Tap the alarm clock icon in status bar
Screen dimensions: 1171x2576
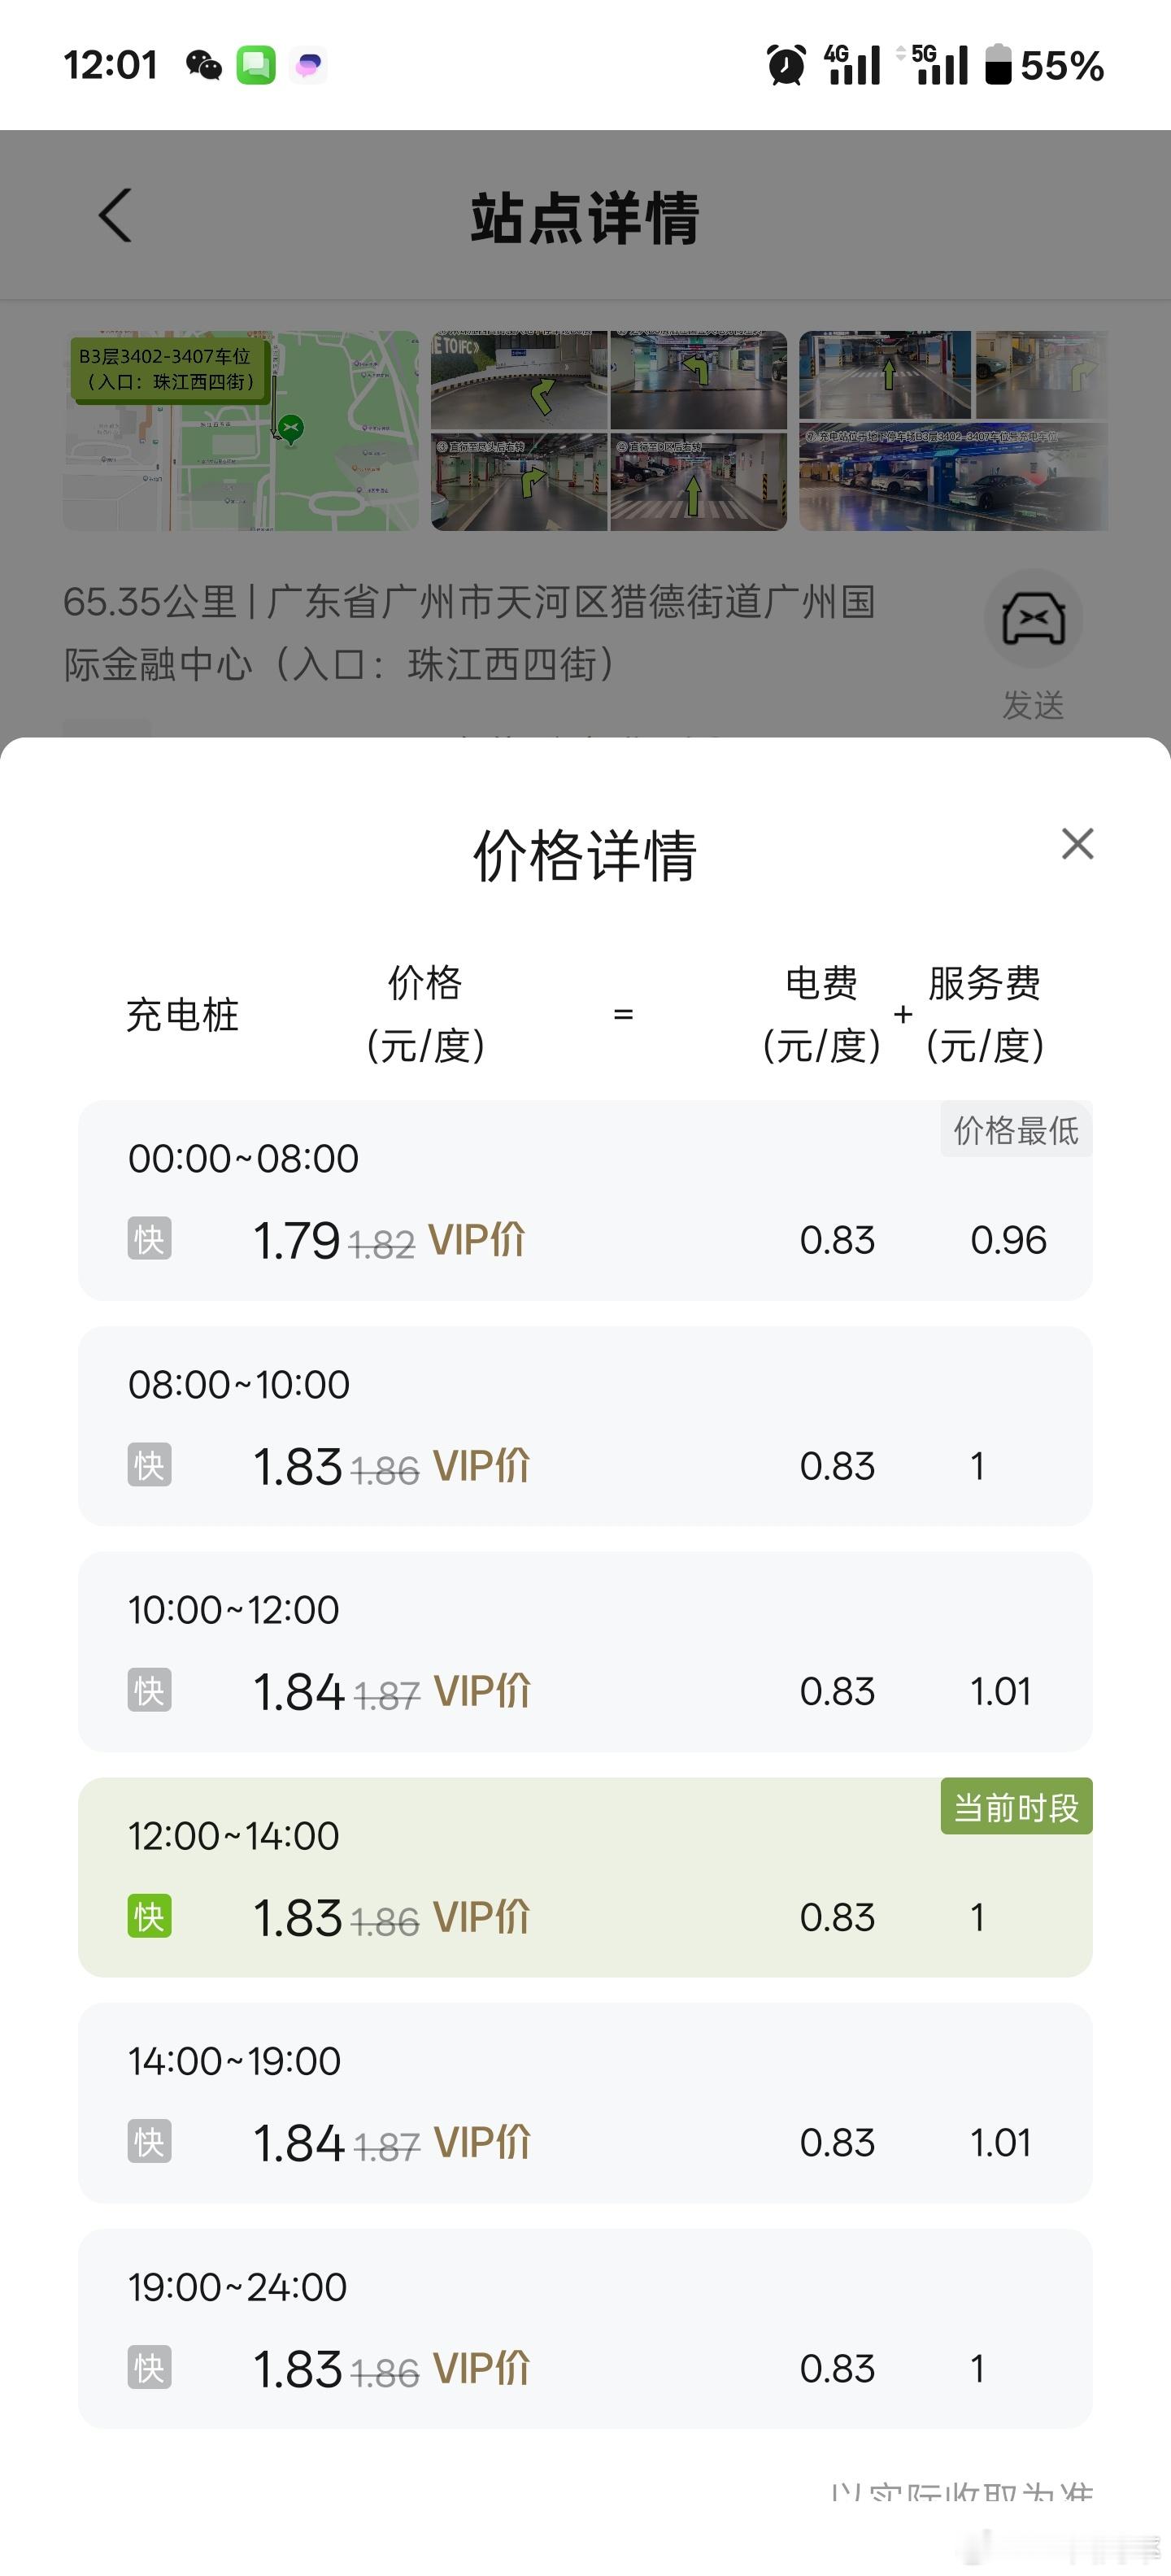click(x=786, y=66)
